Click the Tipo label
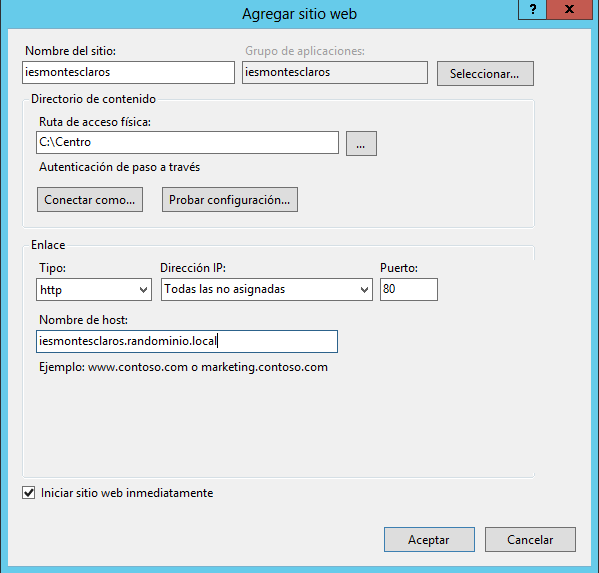This screenshot has width=599, height=573. click(x=52, y=268)
